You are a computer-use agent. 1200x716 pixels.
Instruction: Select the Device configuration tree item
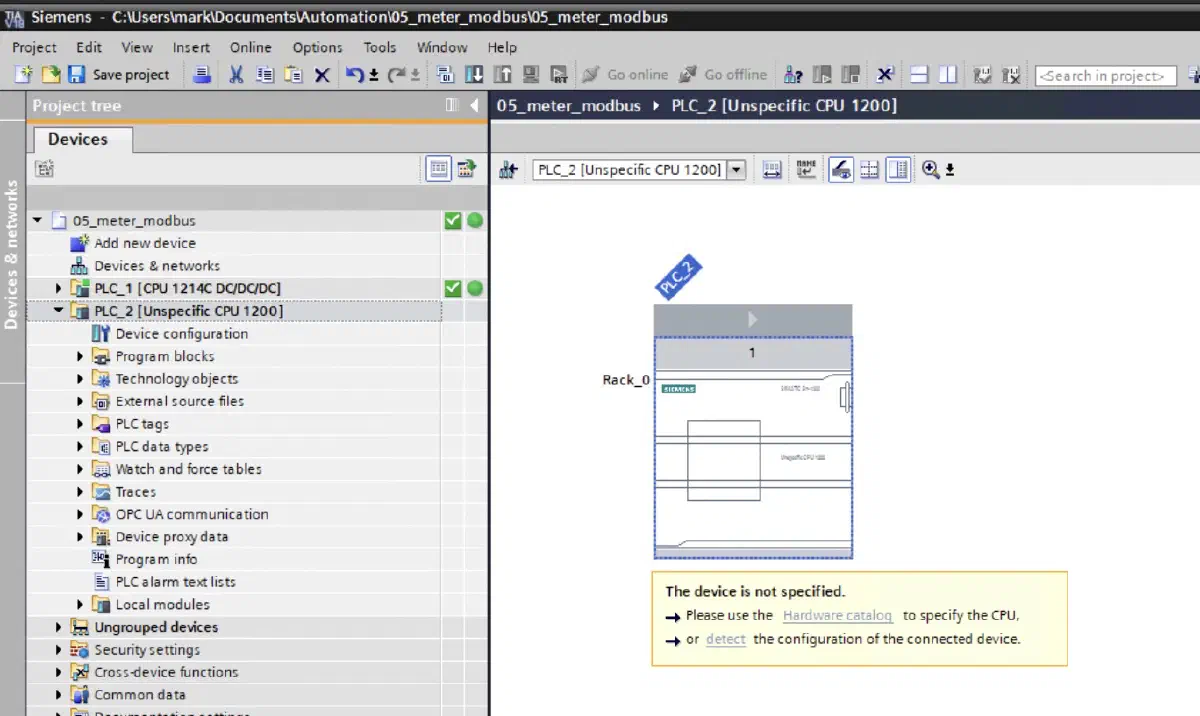tap(181, 334)
